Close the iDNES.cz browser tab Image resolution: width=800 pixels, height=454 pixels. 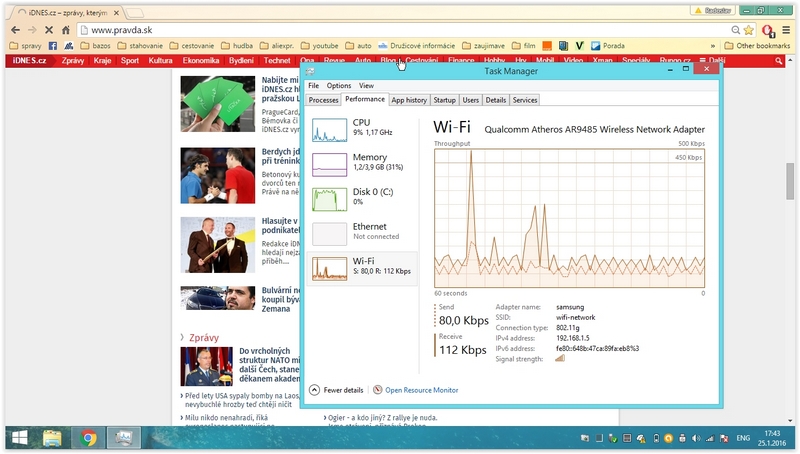click(116, 13)
